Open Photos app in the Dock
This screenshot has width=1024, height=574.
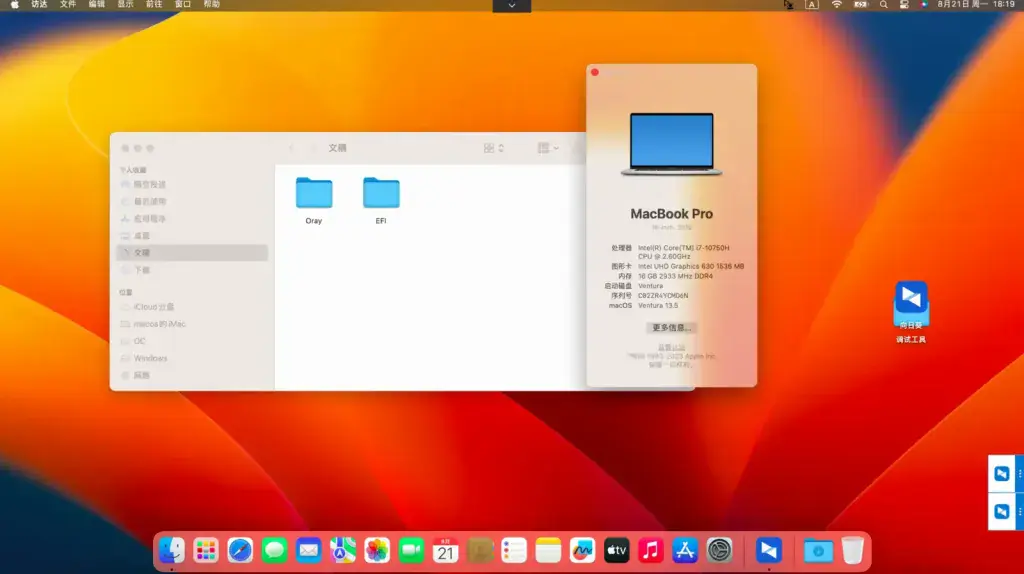(x=377, y=550)
